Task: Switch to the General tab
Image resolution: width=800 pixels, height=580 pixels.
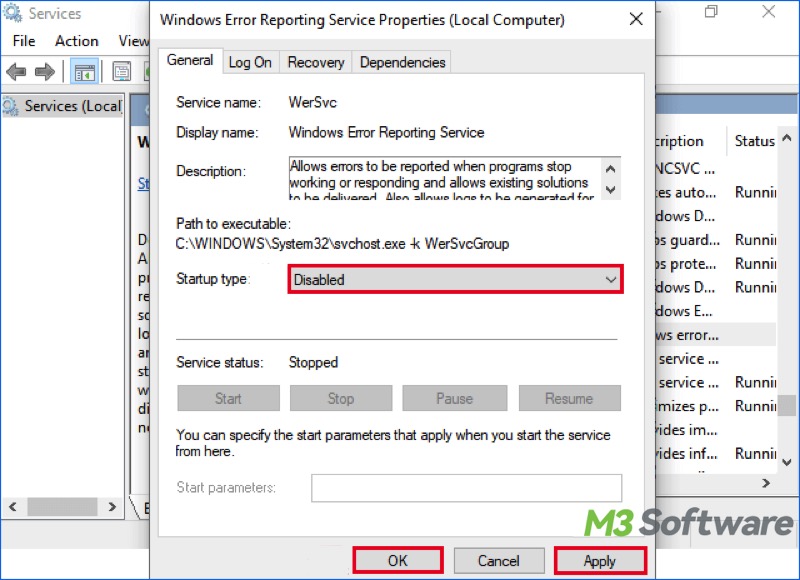Action: point(190,61)
